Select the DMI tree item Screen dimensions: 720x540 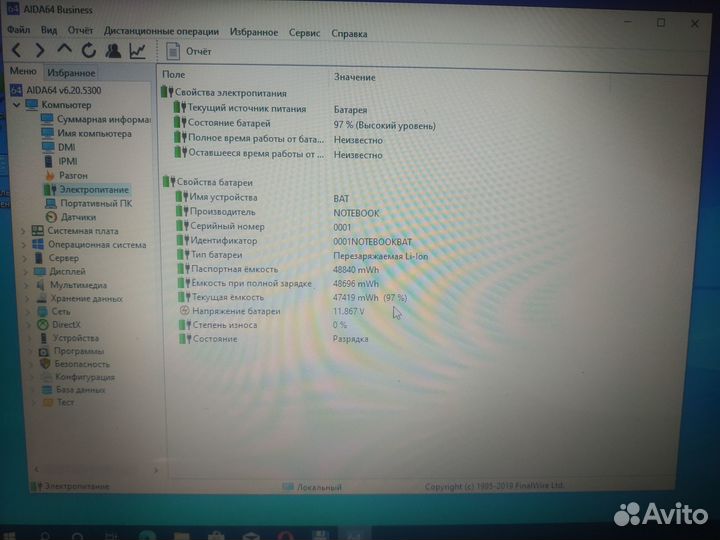point(58,147)
